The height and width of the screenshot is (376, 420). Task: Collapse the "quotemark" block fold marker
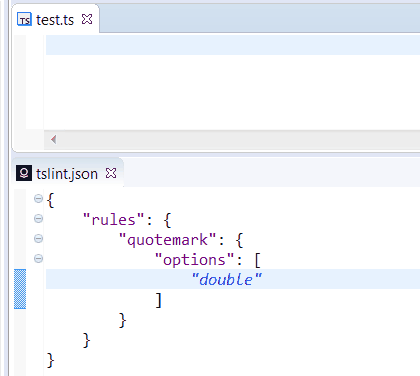pos(38,239)
